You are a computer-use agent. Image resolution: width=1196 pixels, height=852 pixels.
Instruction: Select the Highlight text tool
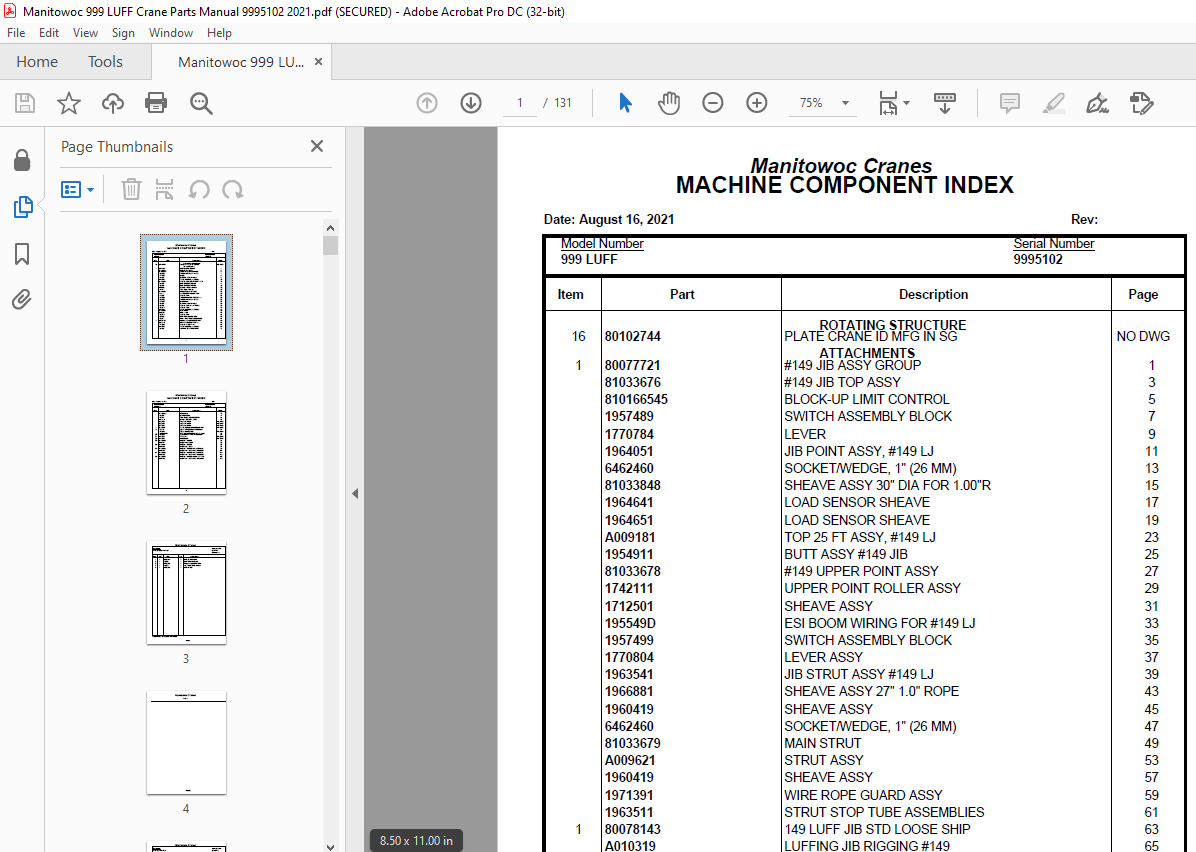click(x=1053, y=103)
